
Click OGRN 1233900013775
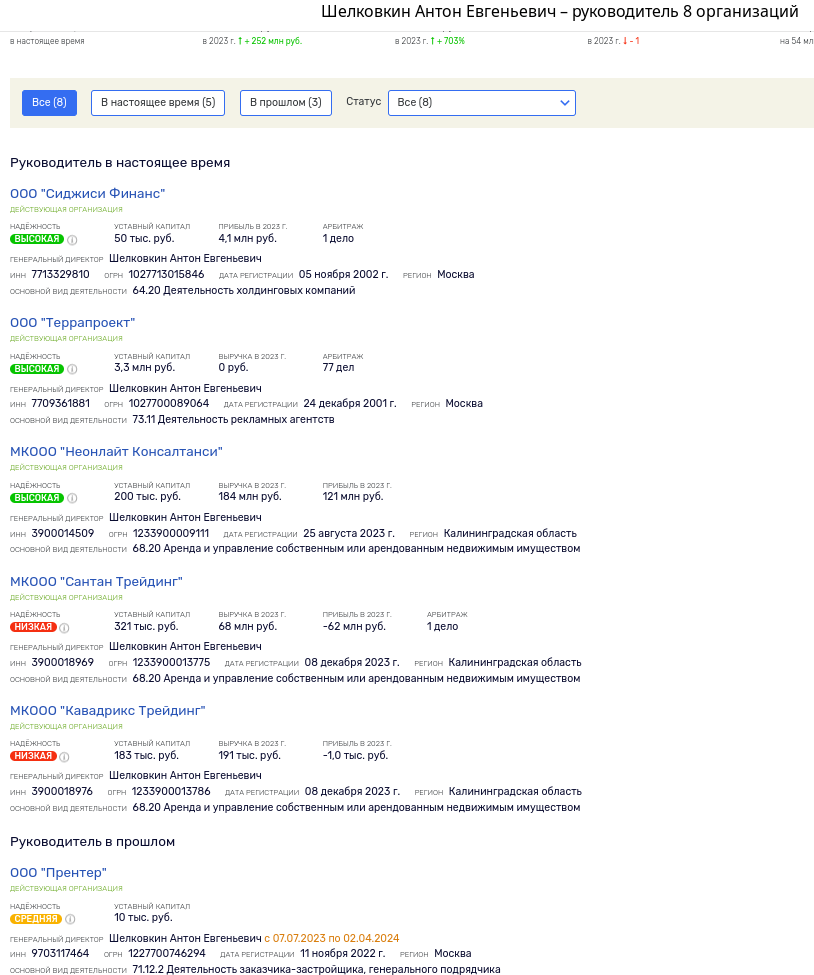pos(172,662)
